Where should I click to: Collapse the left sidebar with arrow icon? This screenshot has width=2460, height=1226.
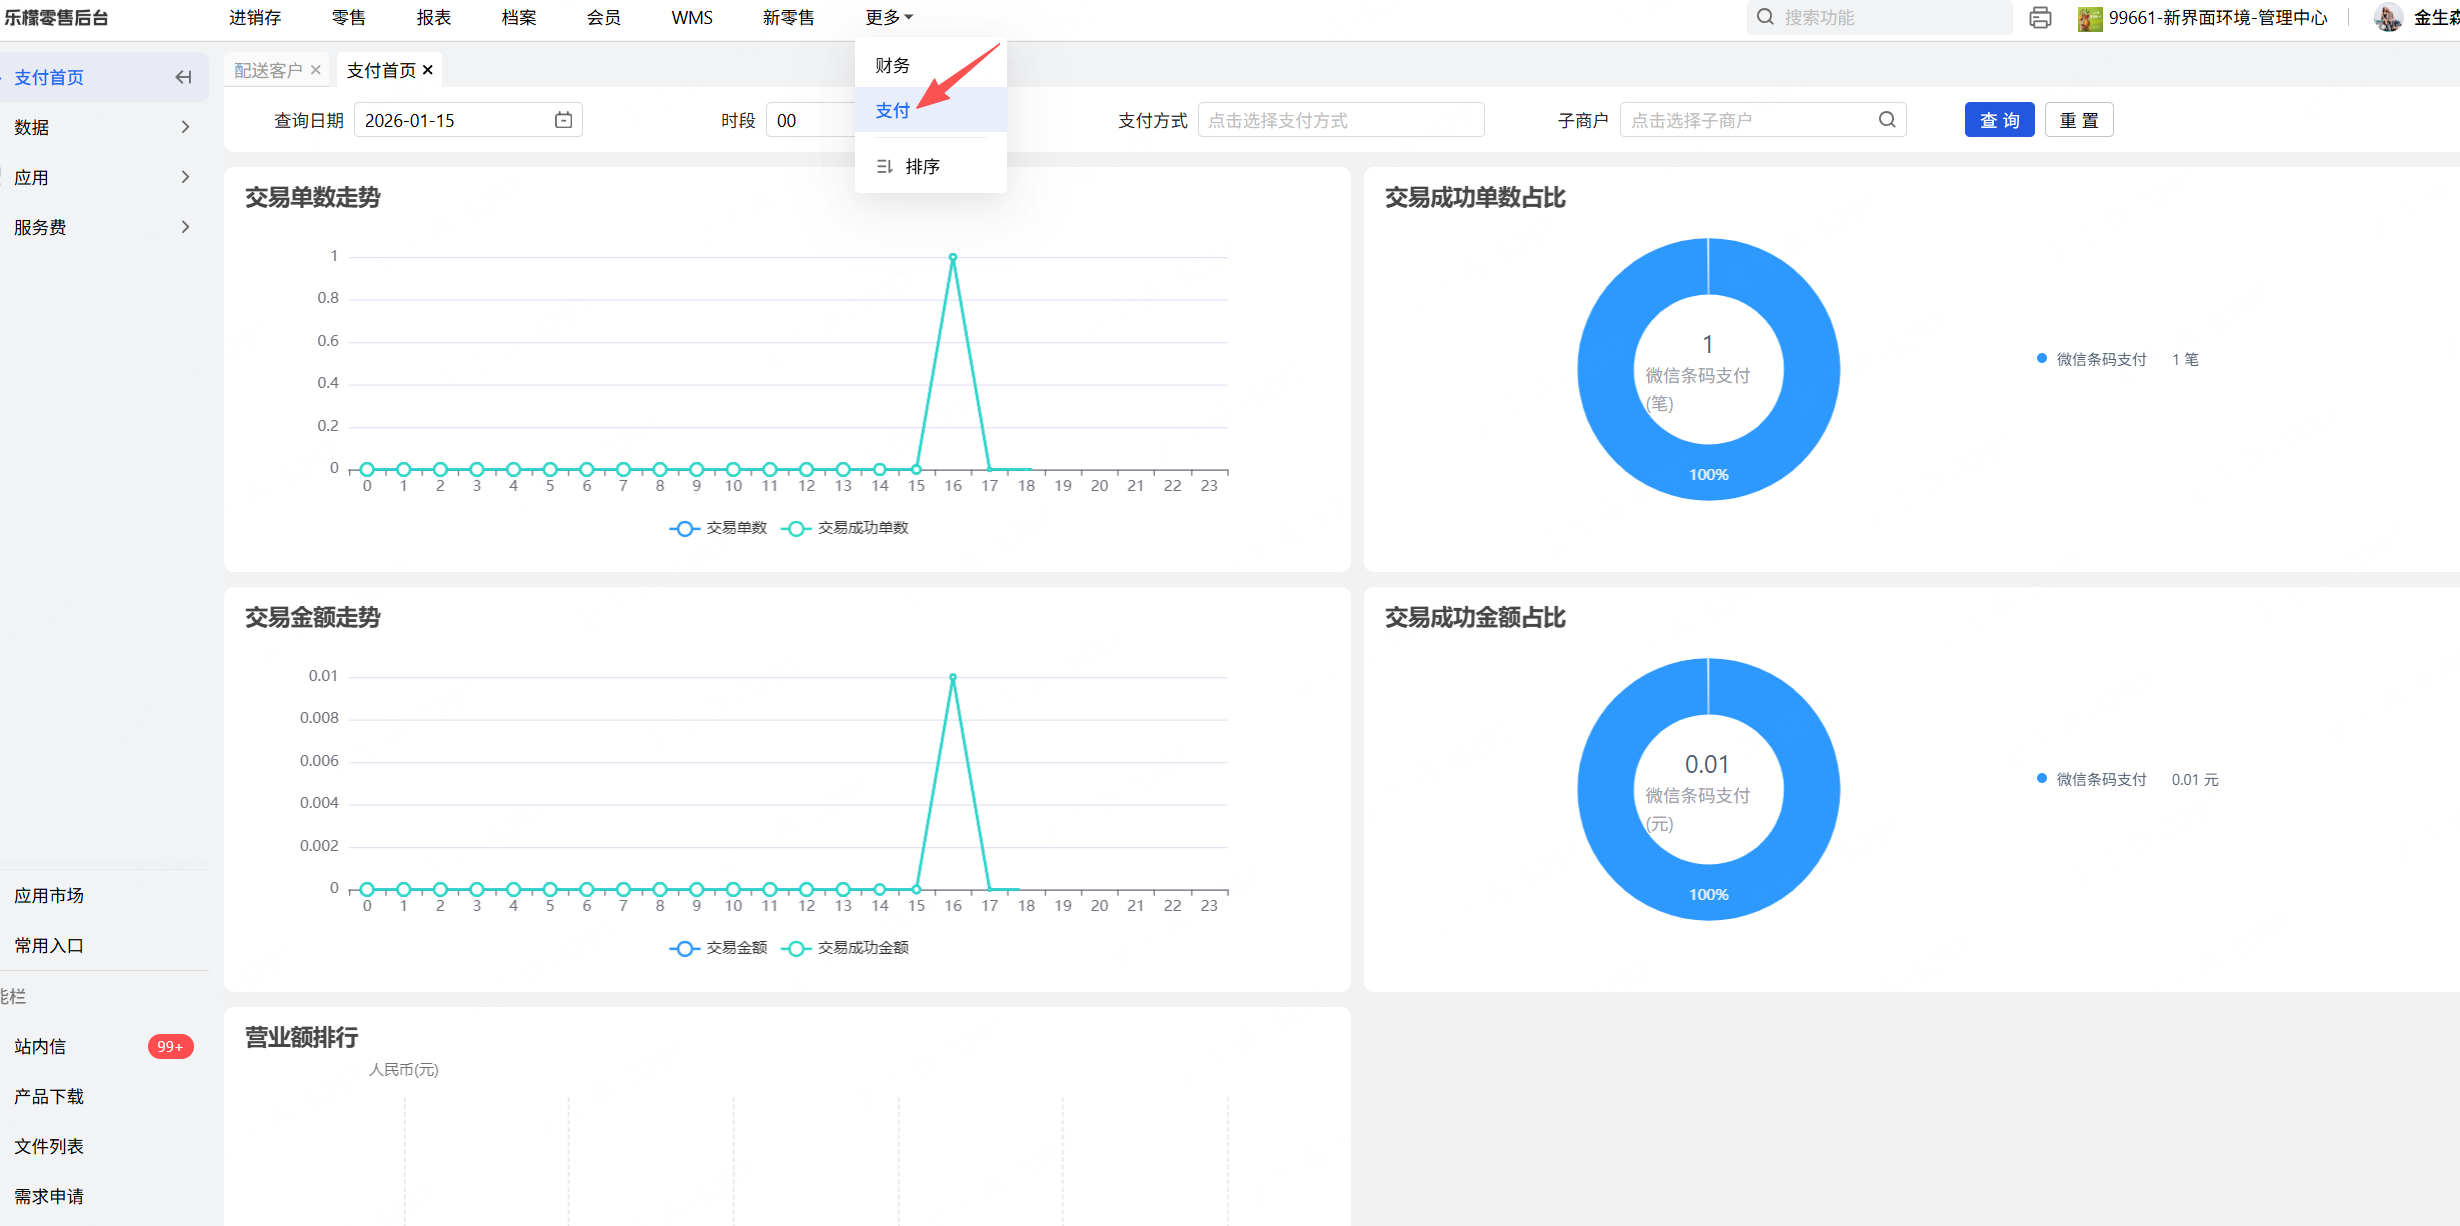(183, 77)
